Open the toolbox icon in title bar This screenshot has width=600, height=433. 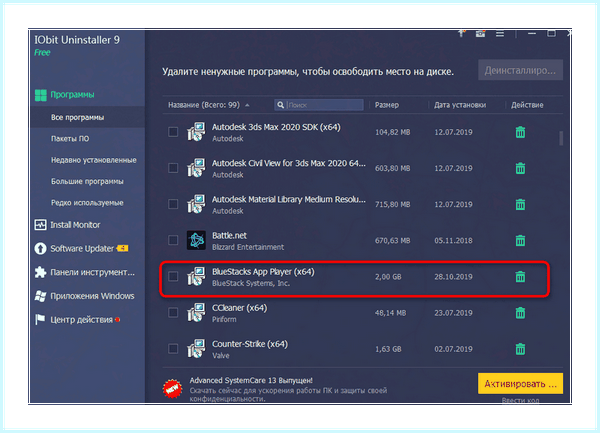click(x=480, y=34)
